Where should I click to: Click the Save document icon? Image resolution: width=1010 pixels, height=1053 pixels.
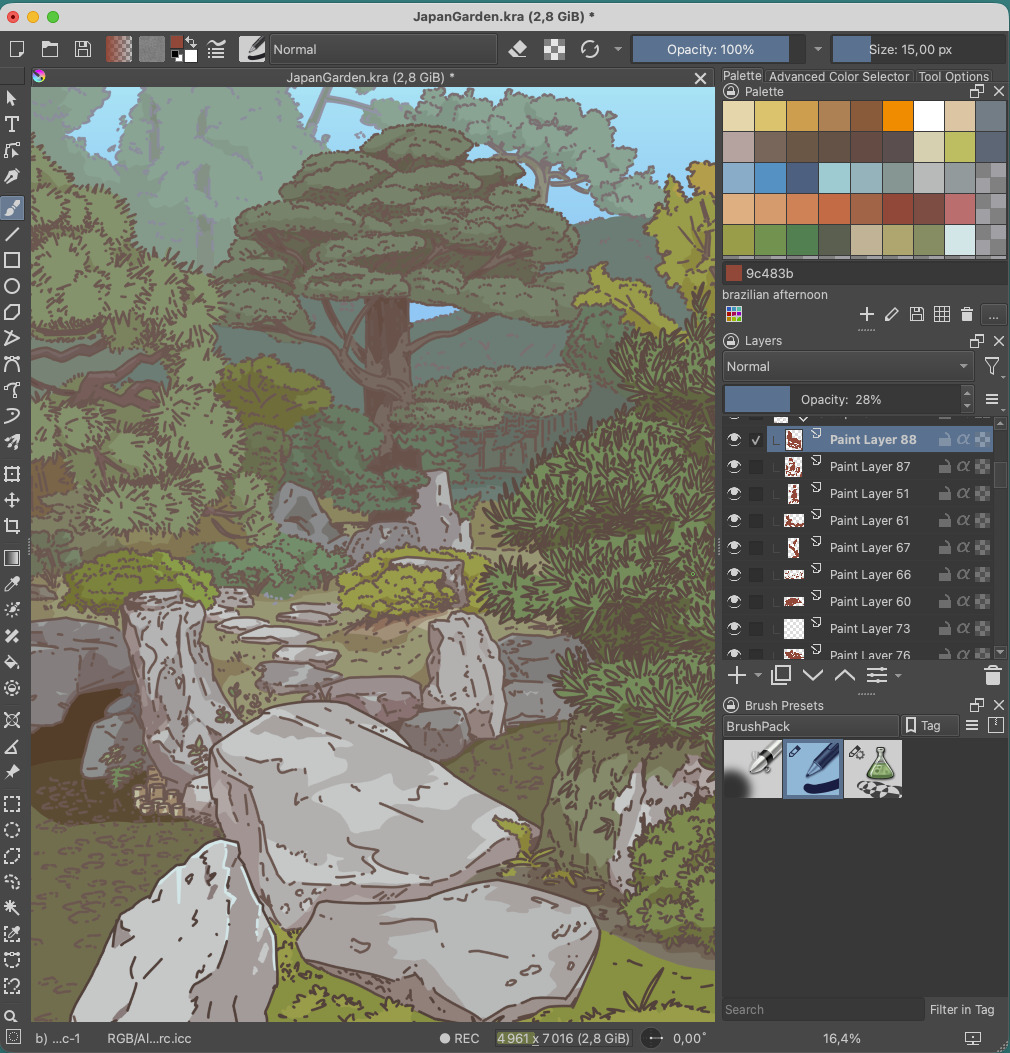83,49
